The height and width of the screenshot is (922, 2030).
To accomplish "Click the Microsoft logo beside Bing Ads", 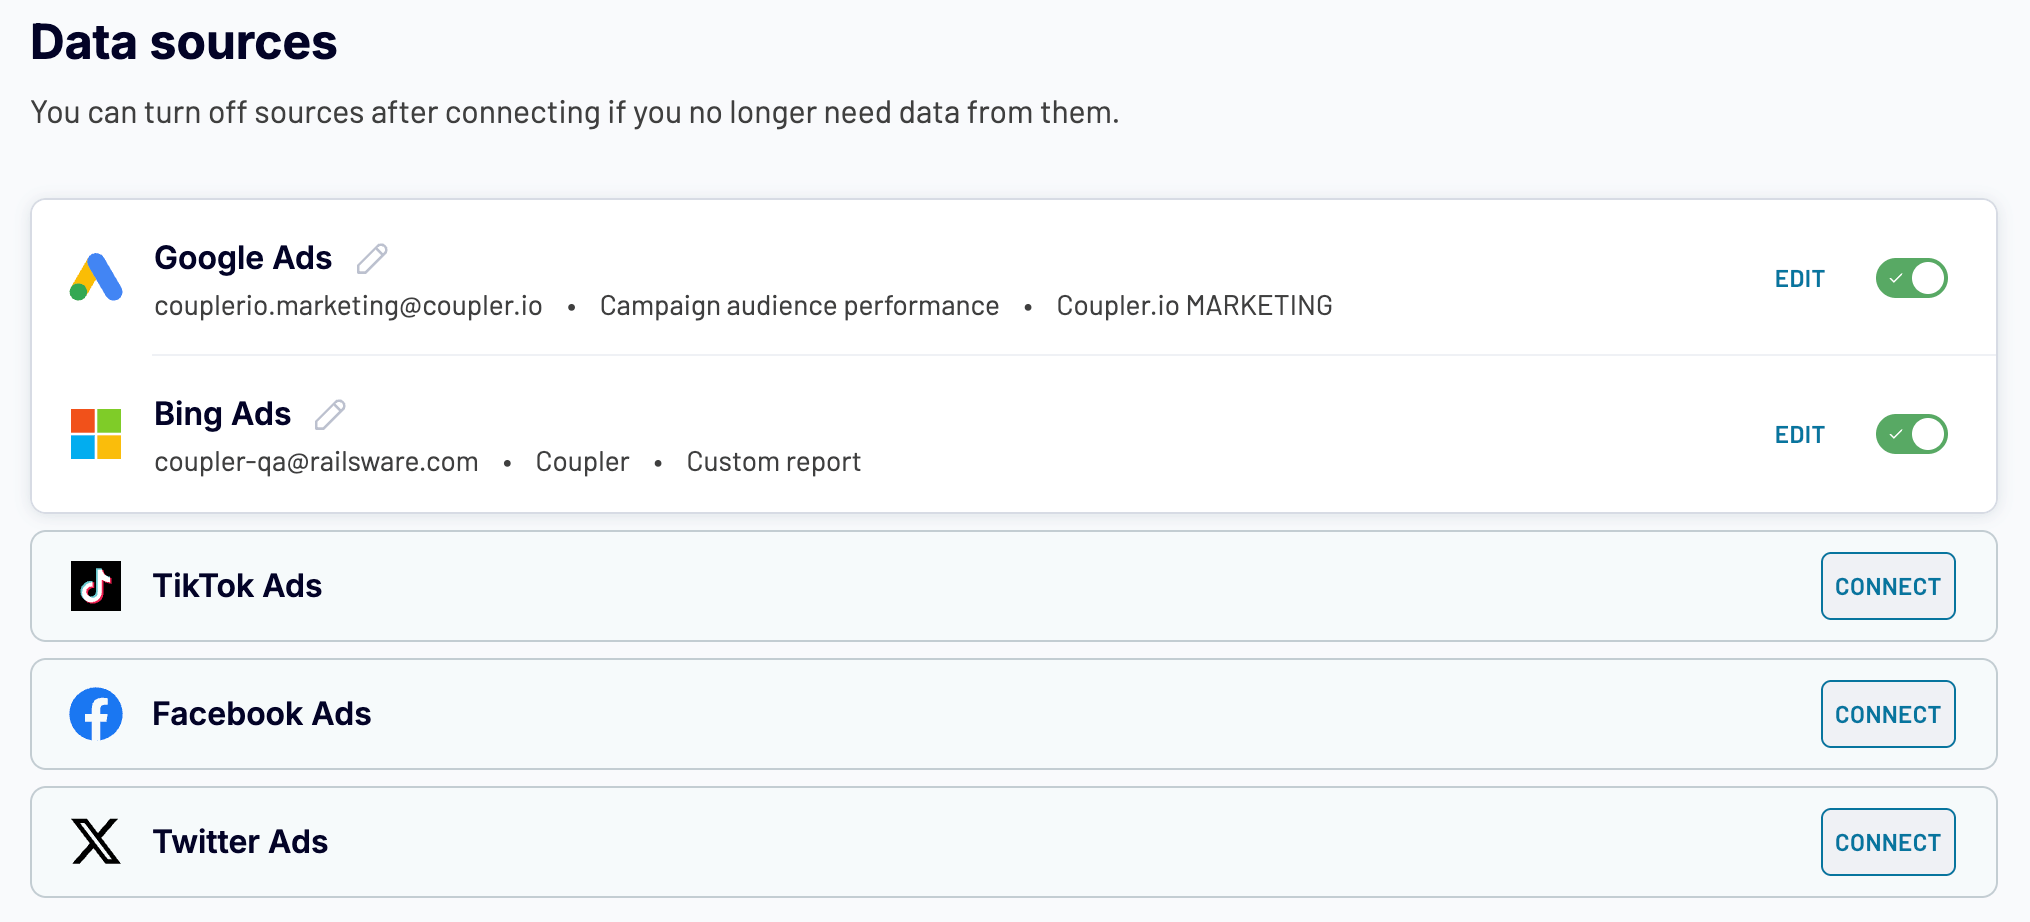I will (95, 433).
